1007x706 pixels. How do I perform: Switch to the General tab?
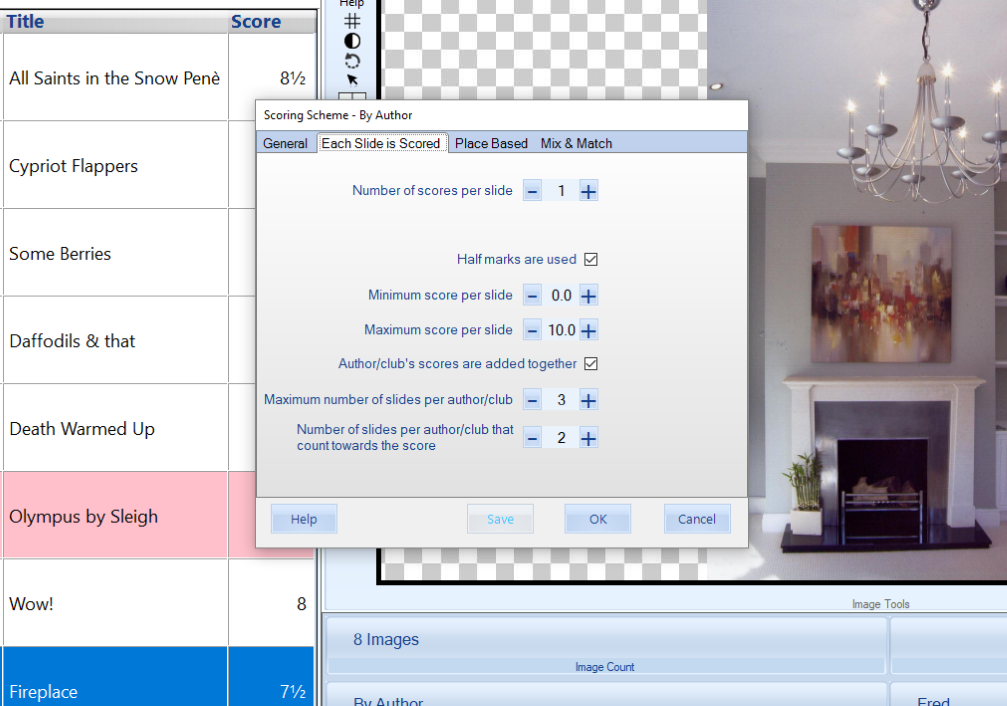tap(285, 143)
